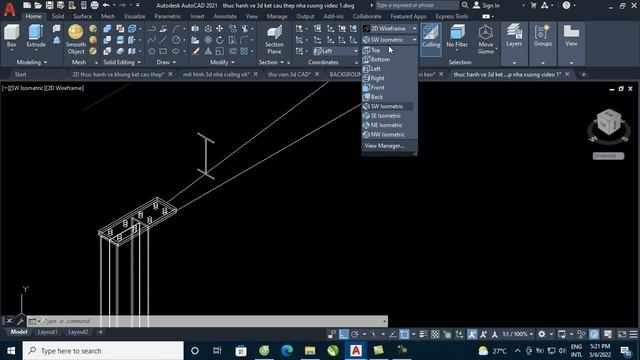The image size is (640, 360).
Task: Click the Plot printer icon in quick access toolbar
Action: 94,5
